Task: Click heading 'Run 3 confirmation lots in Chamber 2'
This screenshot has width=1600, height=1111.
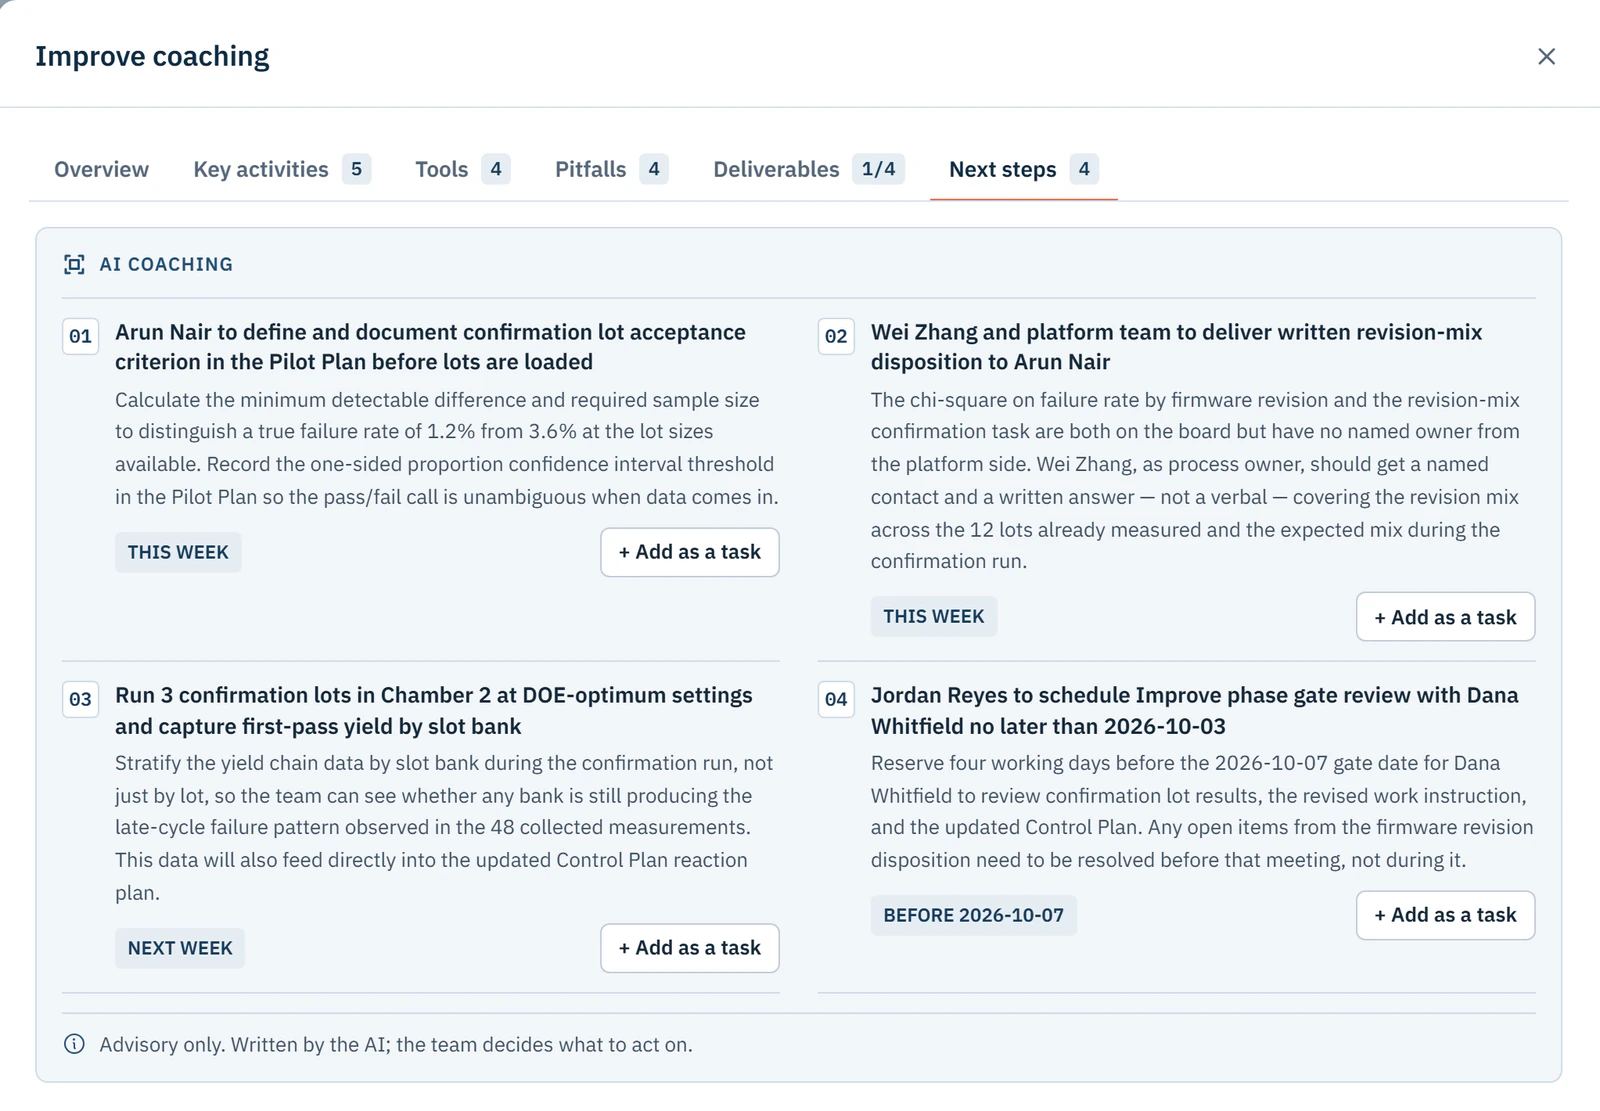Action: point(434,710)
